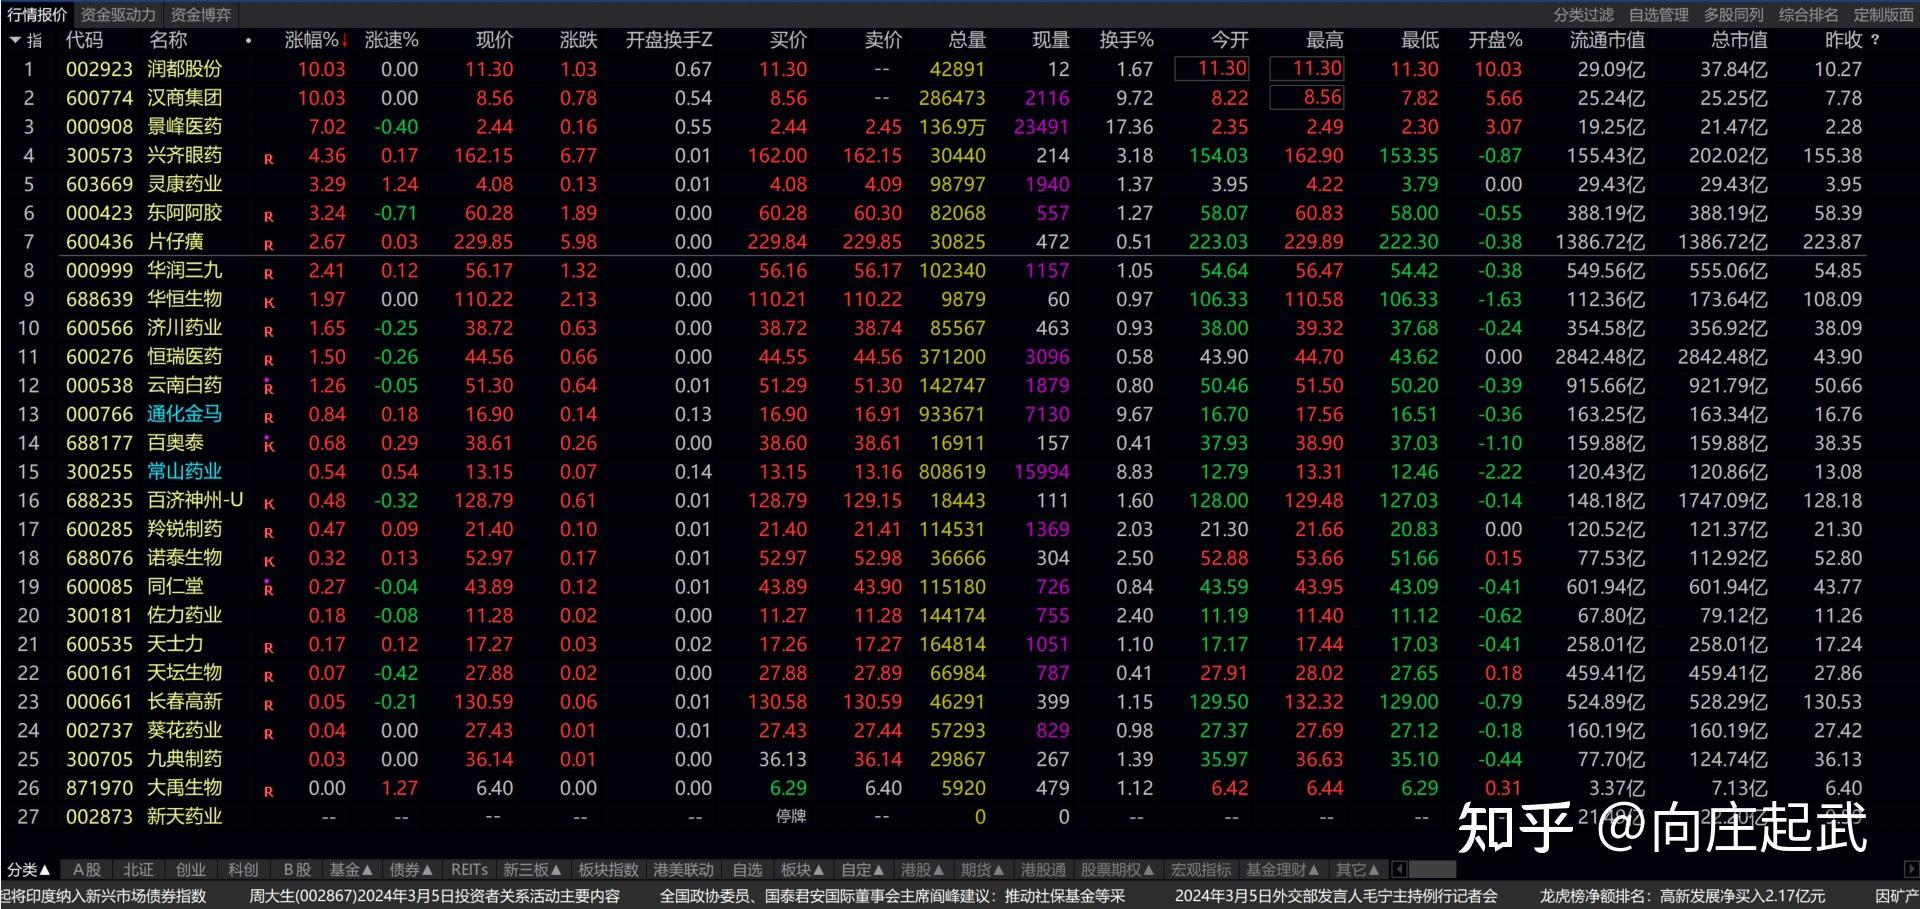This screenshot has height=909, width=1920.
Task: Click the R marker beside 通化金马
Action: [268, 417]
